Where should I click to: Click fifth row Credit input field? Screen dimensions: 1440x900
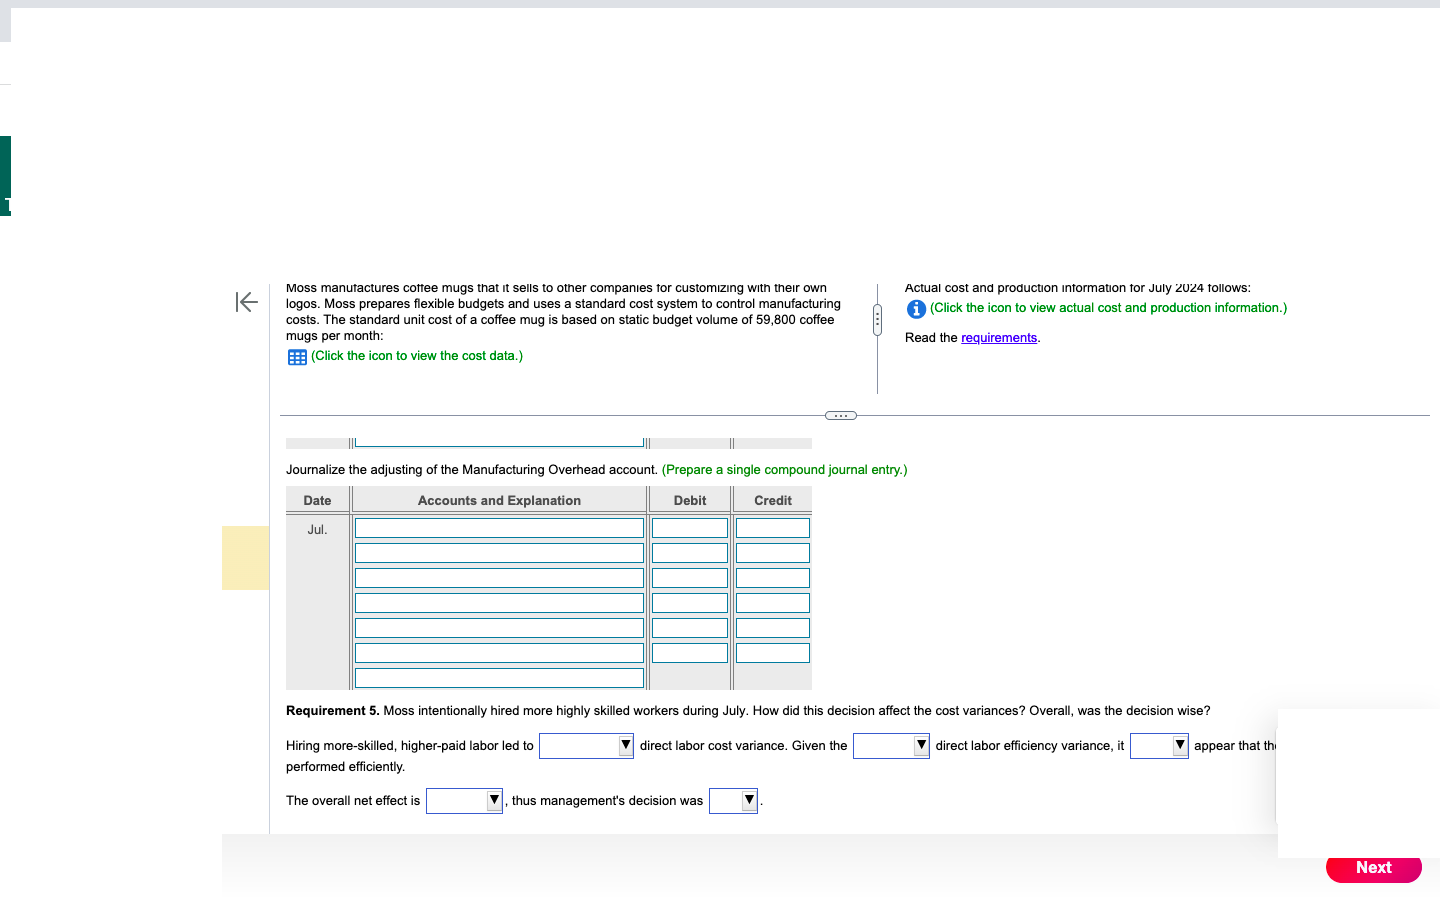(x=773, y=628)
